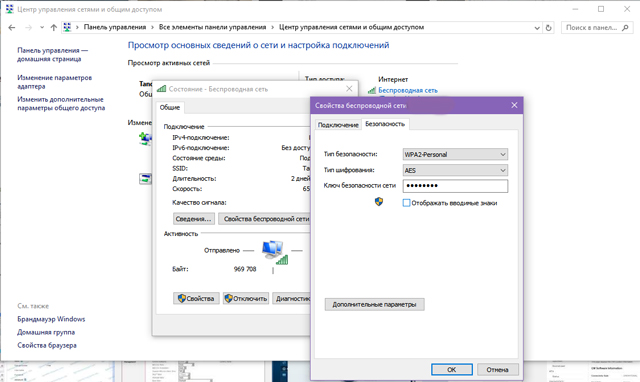640x382 pixels.
Task: Open recent locations dropdown arrow
Action: 42,28
